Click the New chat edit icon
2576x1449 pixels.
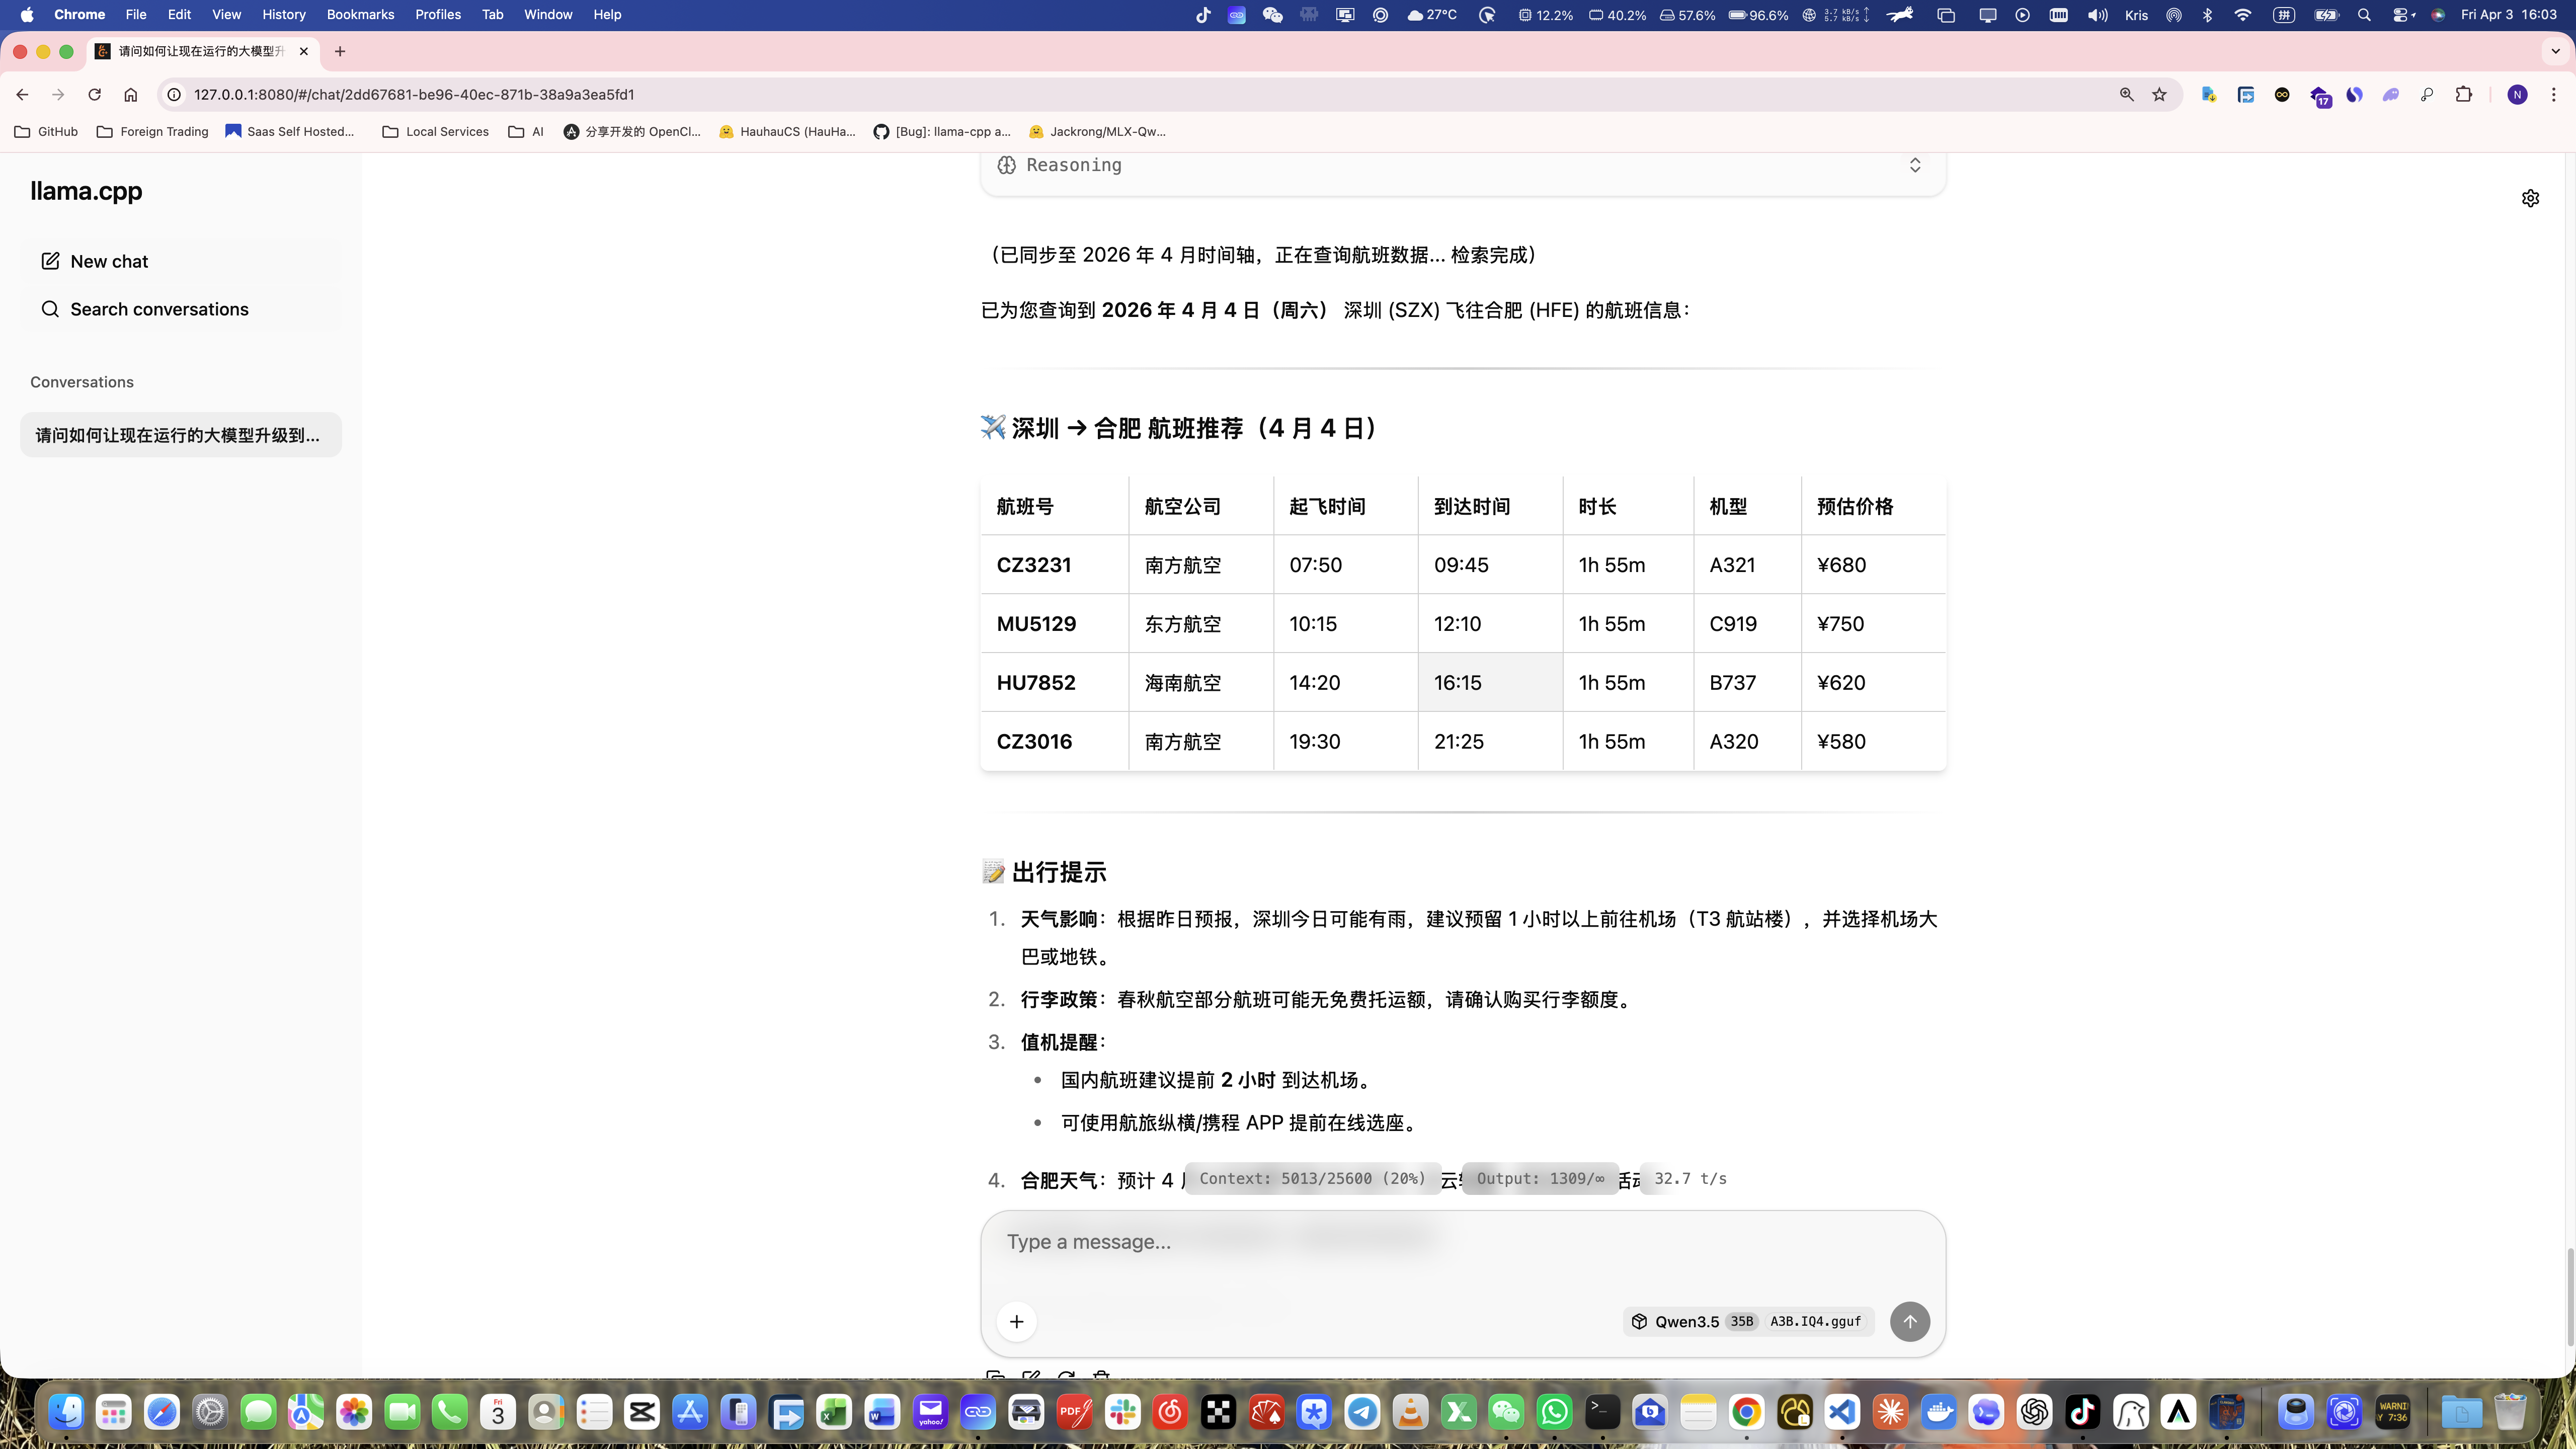coord(50,261)
